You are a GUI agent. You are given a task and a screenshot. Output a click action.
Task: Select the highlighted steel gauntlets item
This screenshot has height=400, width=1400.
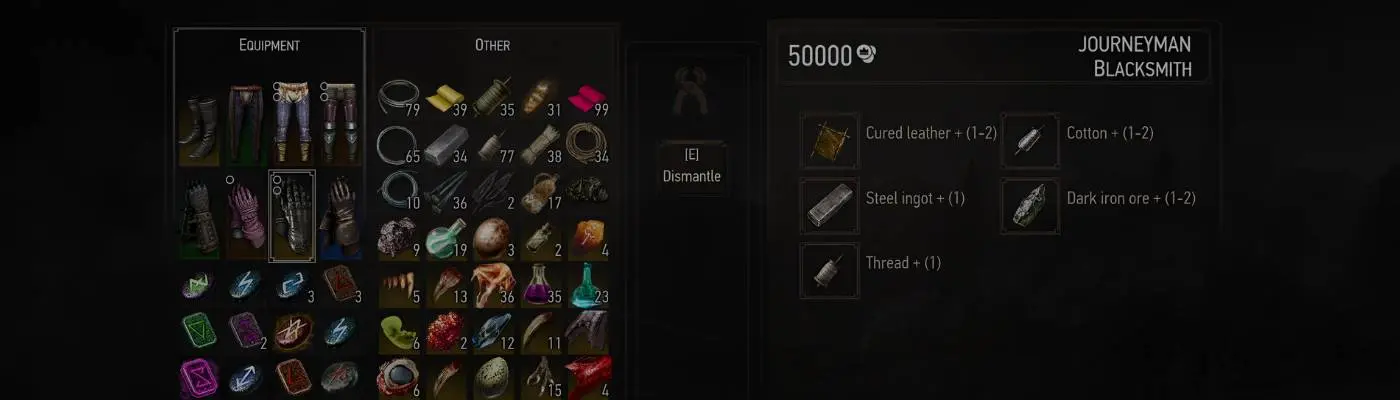pos(292,217)
